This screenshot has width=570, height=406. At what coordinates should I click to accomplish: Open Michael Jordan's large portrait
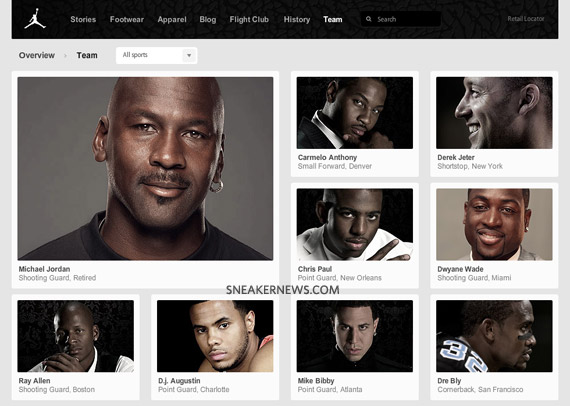pyautogui.click(x=145, y=168)
